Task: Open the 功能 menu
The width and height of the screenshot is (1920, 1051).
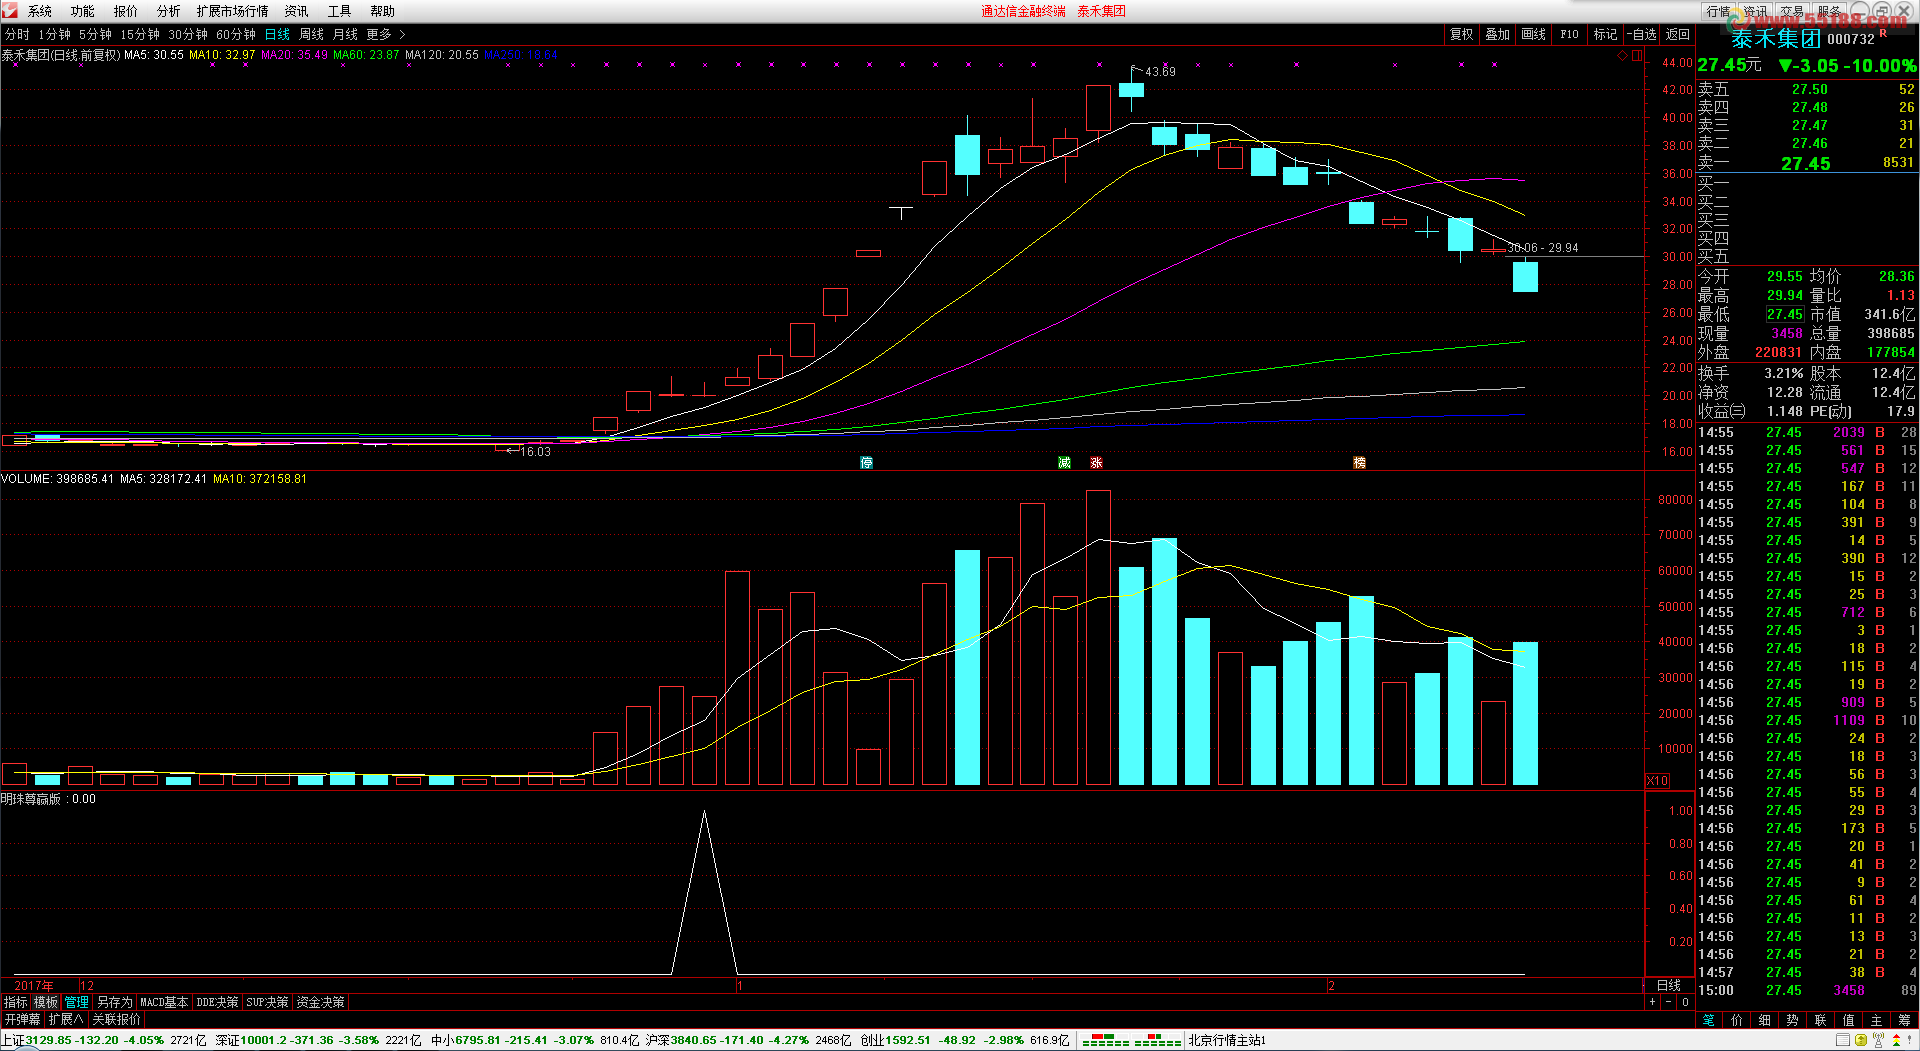Action: pos(83,11)
